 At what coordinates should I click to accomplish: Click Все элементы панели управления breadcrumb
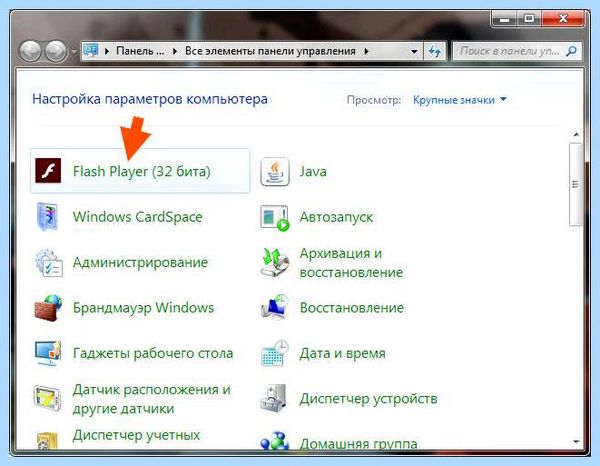pos(270,51)
